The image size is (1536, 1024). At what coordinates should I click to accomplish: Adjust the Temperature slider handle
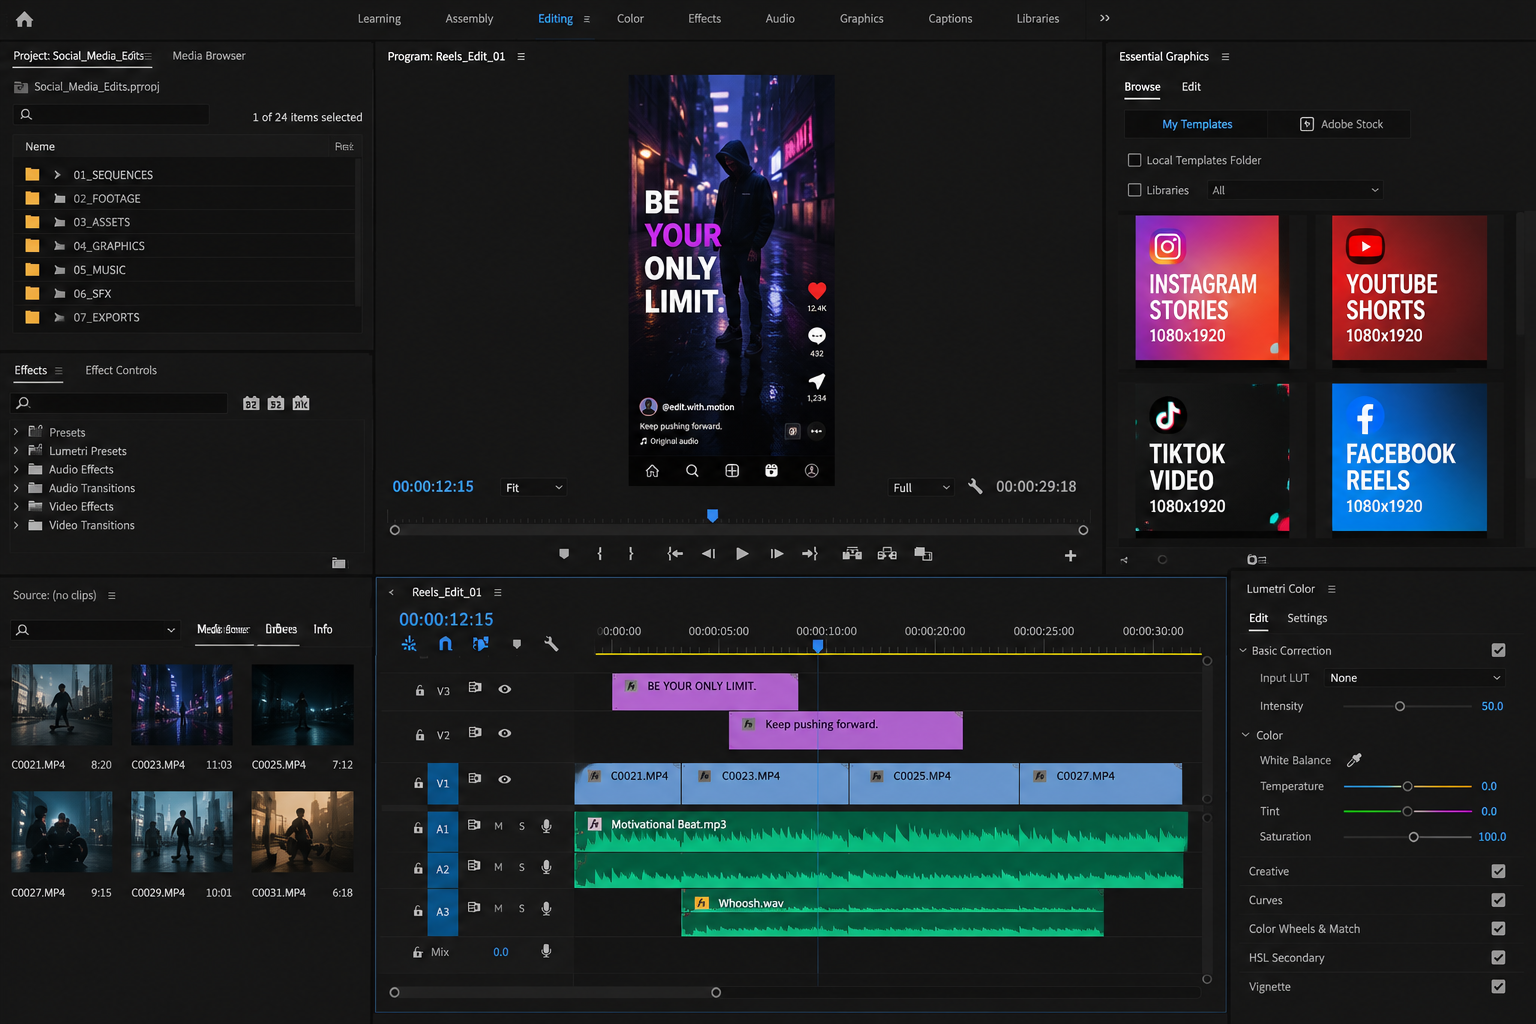(x=1407, y=786)
